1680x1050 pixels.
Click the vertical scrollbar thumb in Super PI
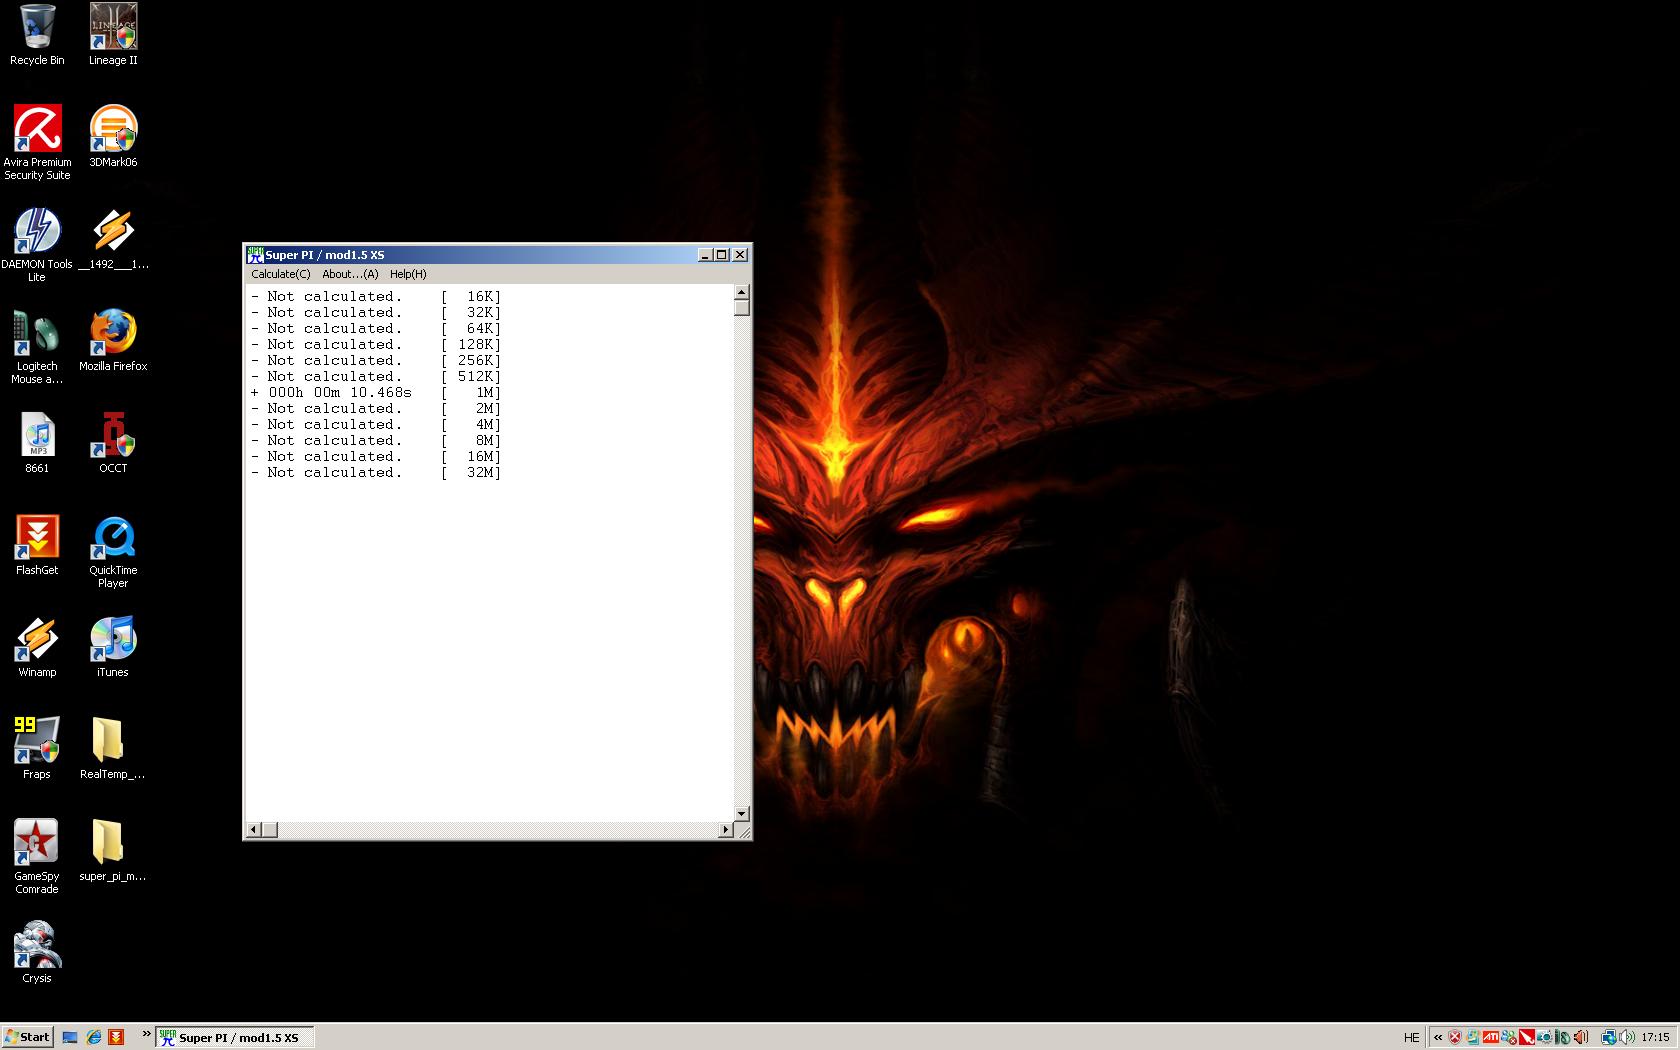(741, 307)
